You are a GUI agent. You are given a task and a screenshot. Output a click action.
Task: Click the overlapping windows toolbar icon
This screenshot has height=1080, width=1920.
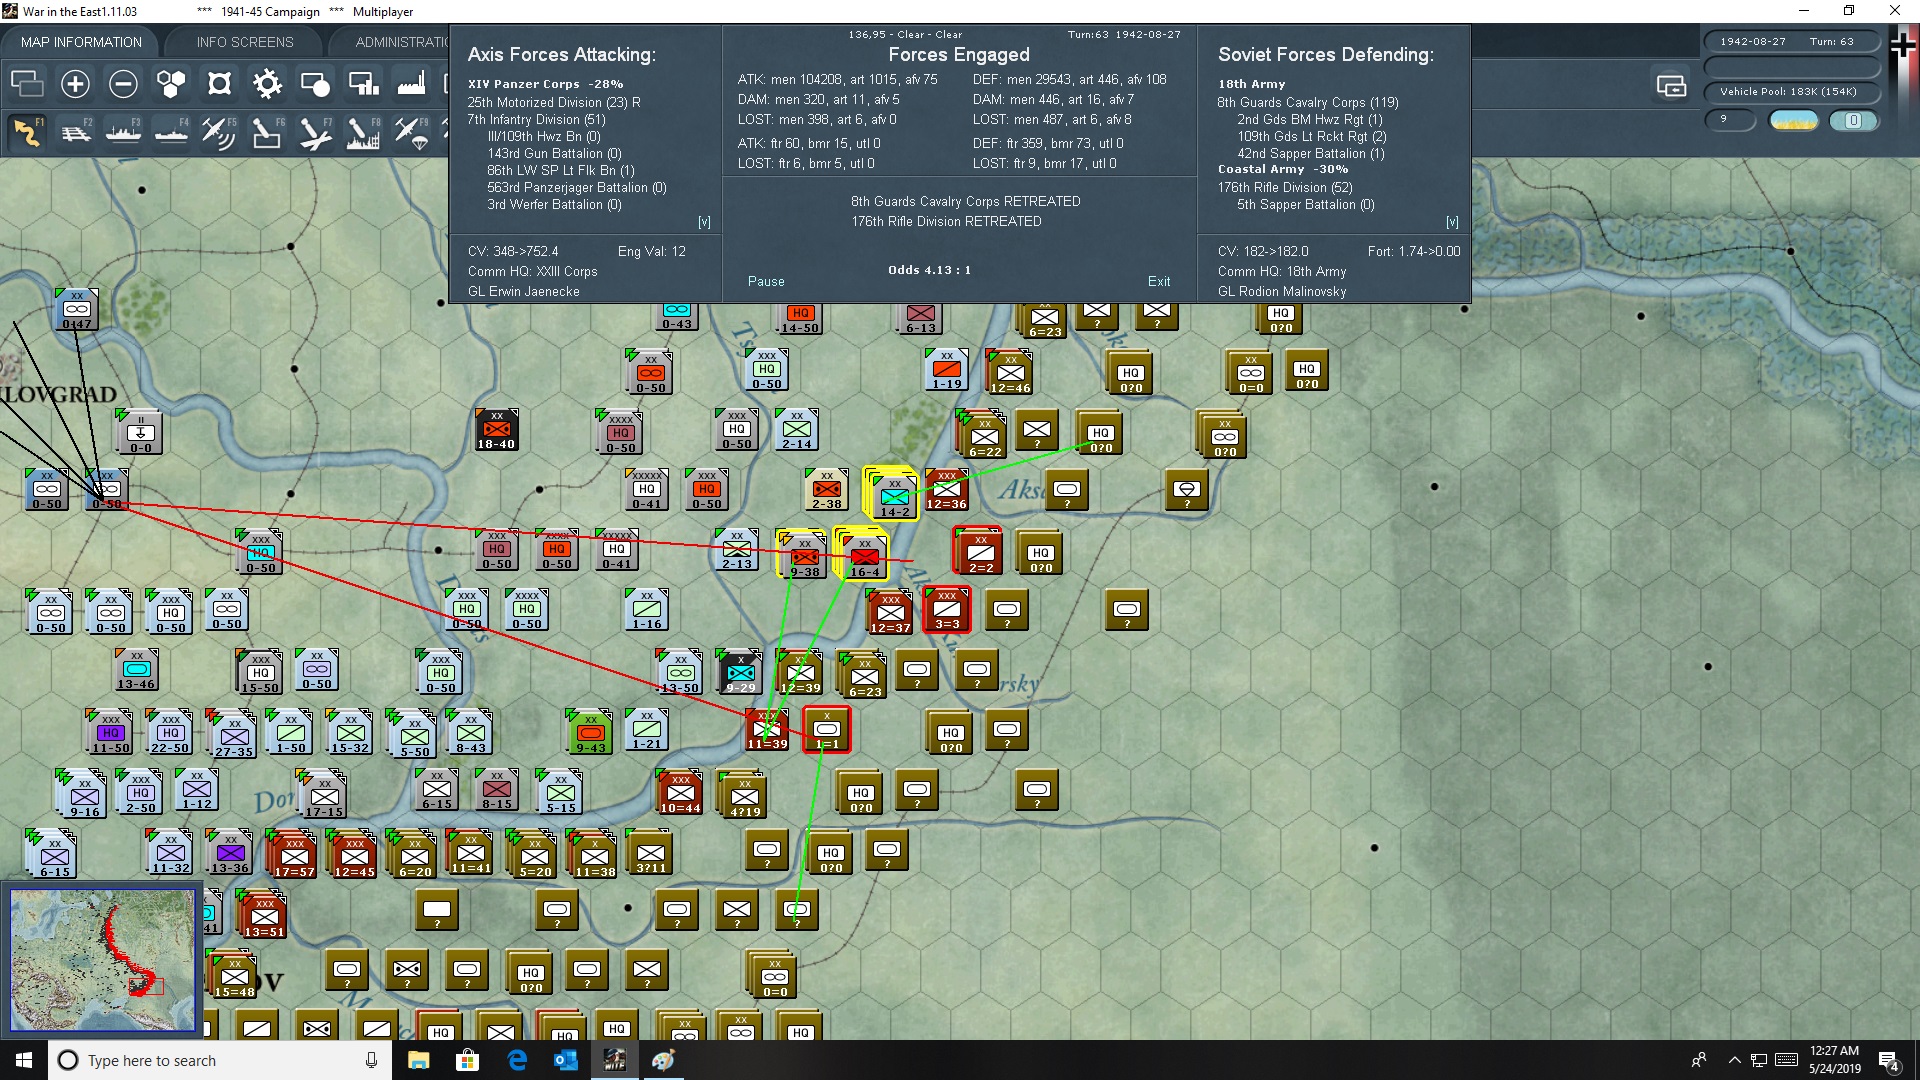pos(27,84)
